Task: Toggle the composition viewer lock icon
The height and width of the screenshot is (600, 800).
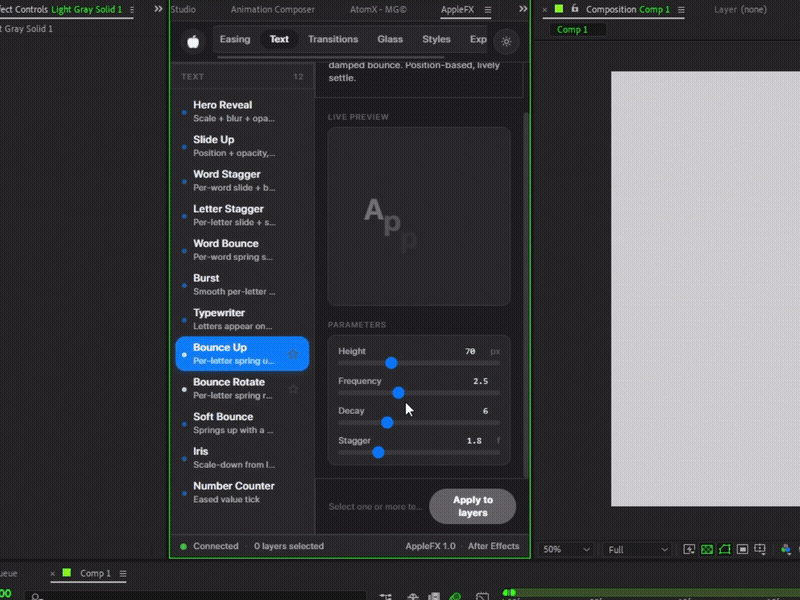Action: point(575,9)
